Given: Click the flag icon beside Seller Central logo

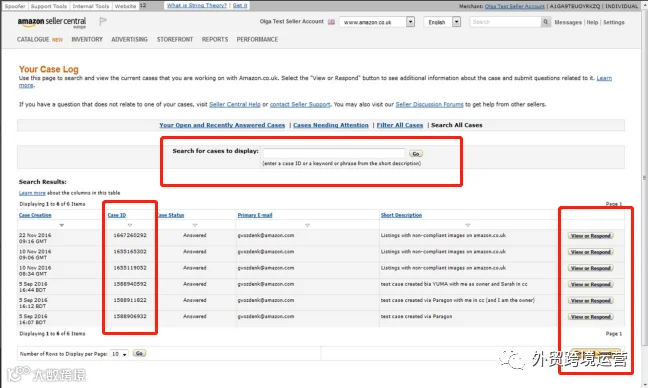Looking at the screenshot, I should pyautogui.click(x=103, y=21).
